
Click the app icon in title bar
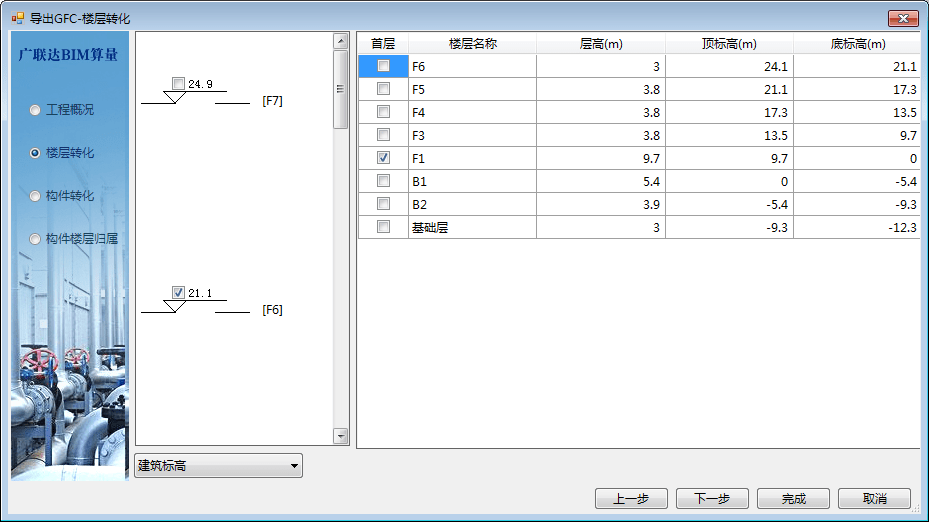point(18,18)
